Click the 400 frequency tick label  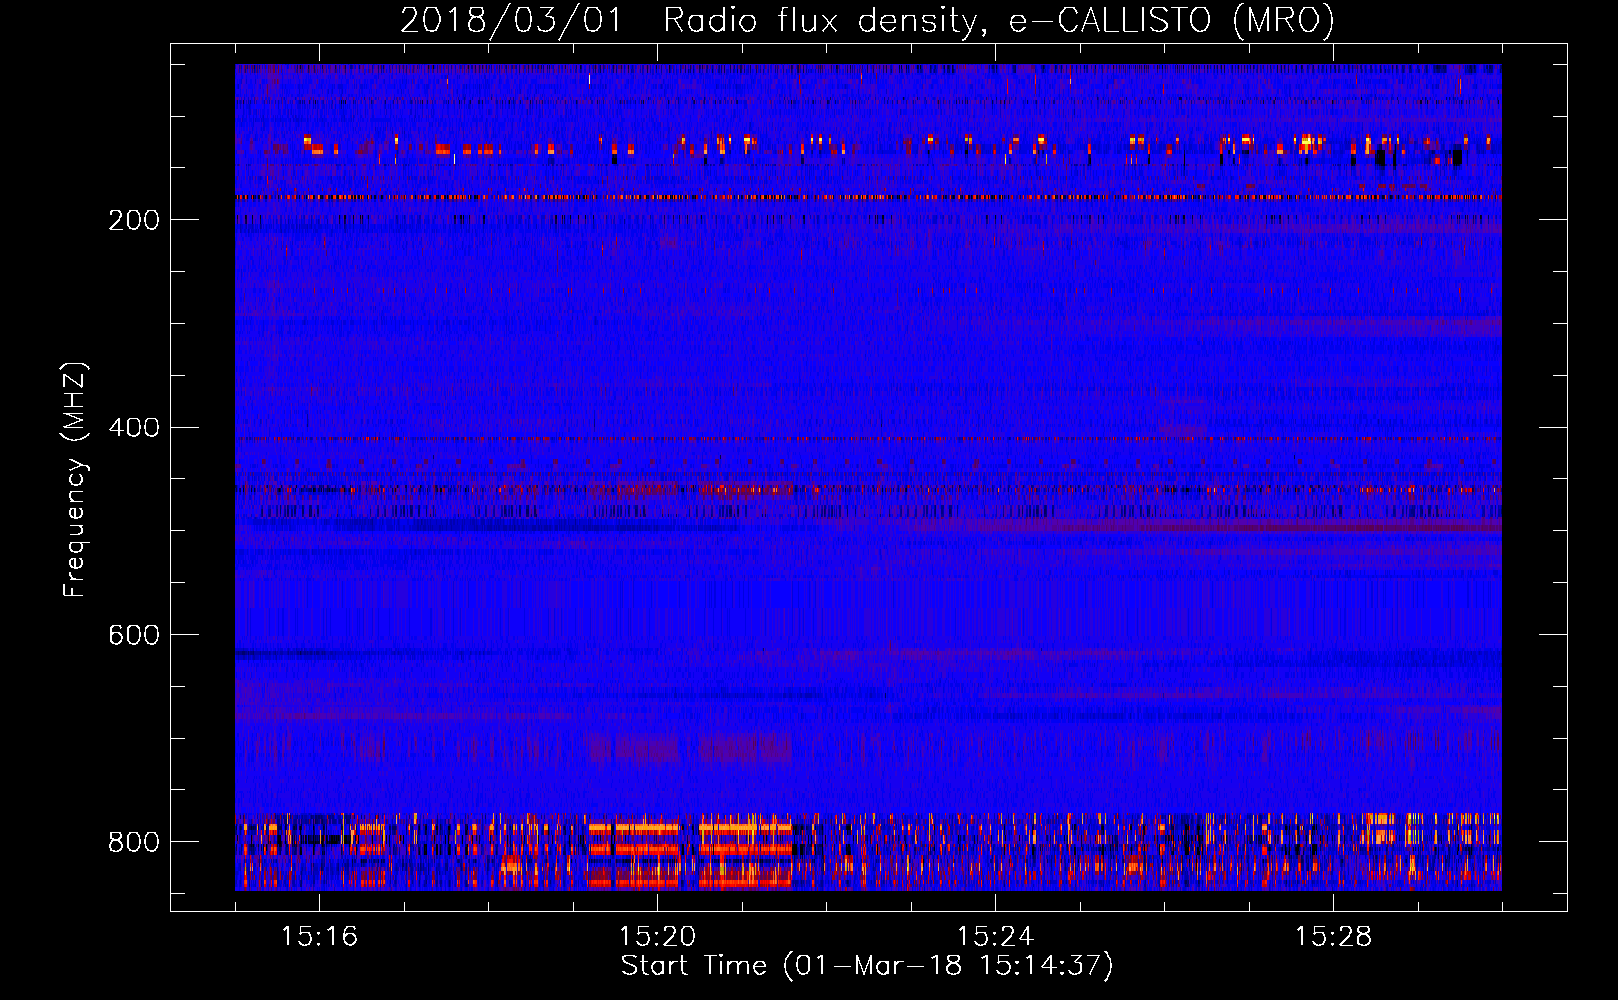click(x=134, y=428)
